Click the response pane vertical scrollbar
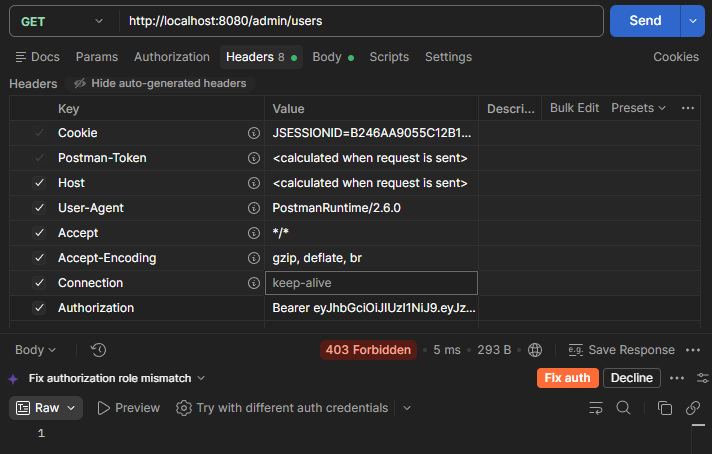Screen dimensions: 712x454 698,438
